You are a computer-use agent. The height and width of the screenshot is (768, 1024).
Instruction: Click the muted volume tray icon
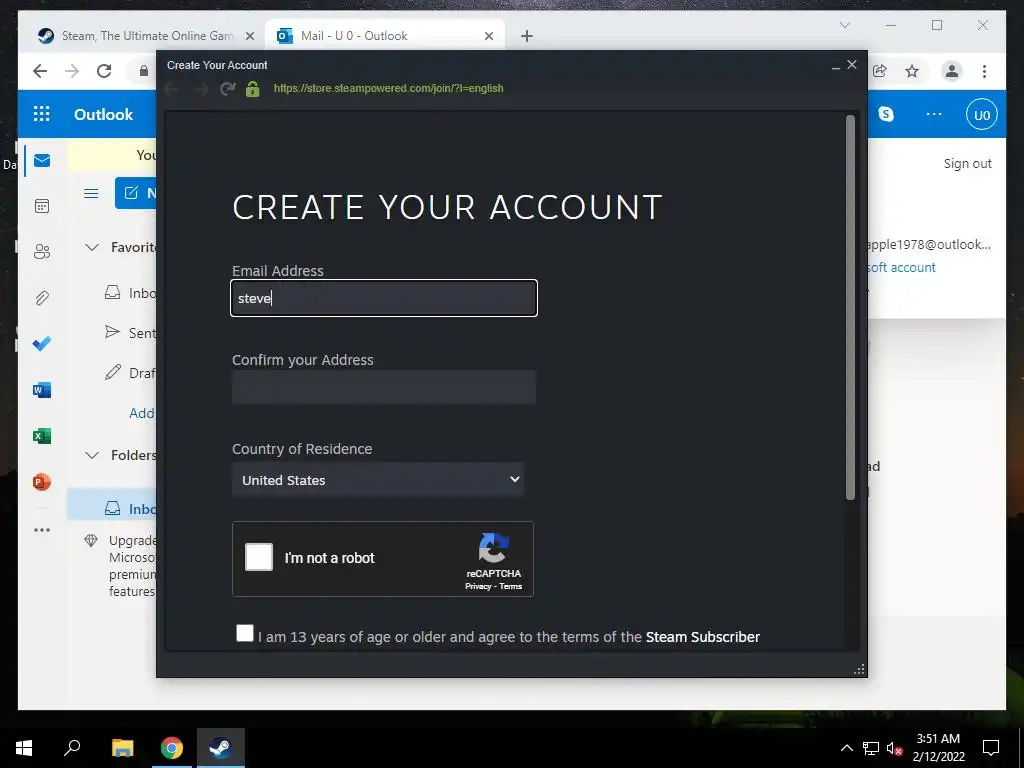[x=894, y=748]
